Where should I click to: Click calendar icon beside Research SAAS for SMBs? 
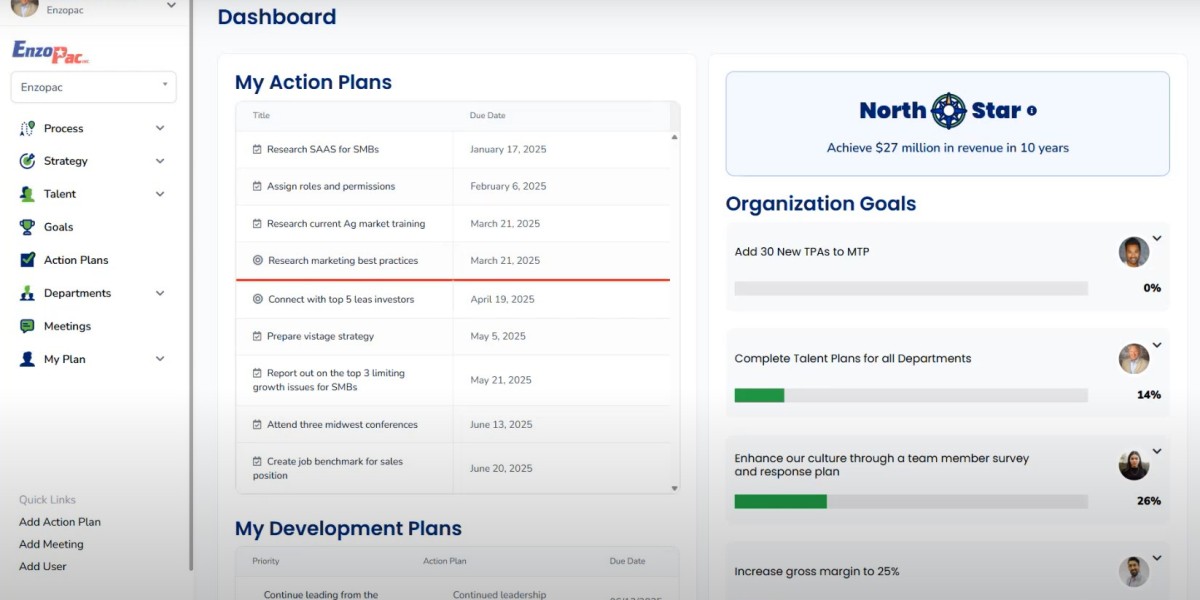click(257, 149)
